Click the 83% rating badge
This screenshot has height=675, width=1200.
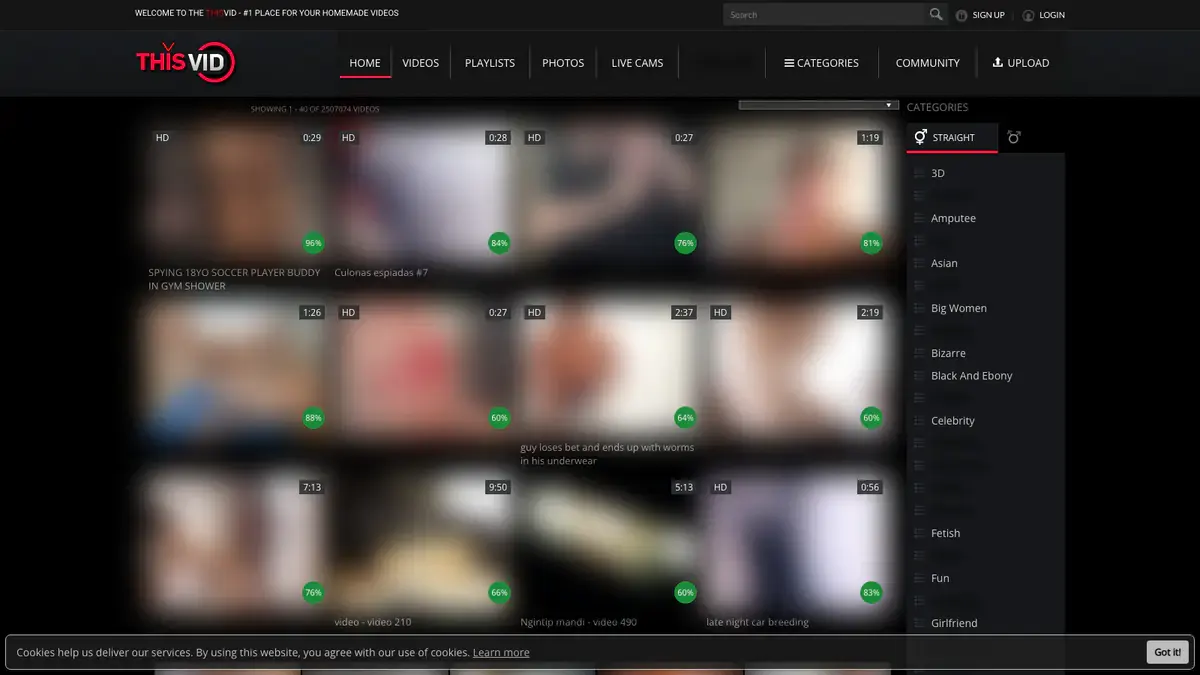[871, 593]
